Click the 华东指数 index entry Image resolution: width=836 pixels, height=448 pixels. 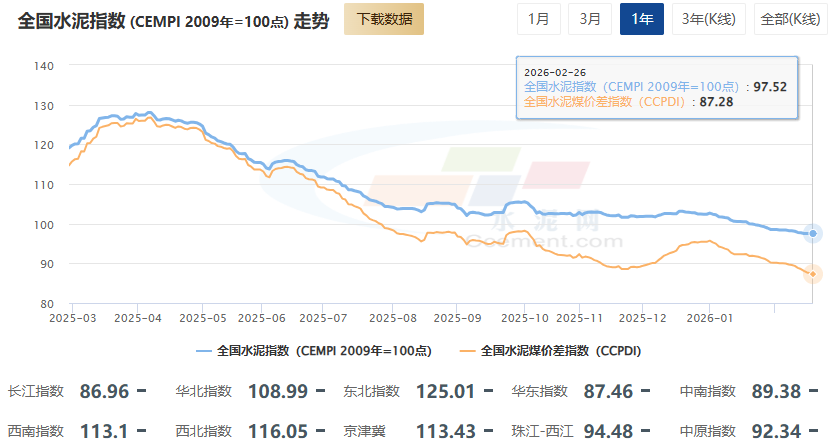(540, 391)
